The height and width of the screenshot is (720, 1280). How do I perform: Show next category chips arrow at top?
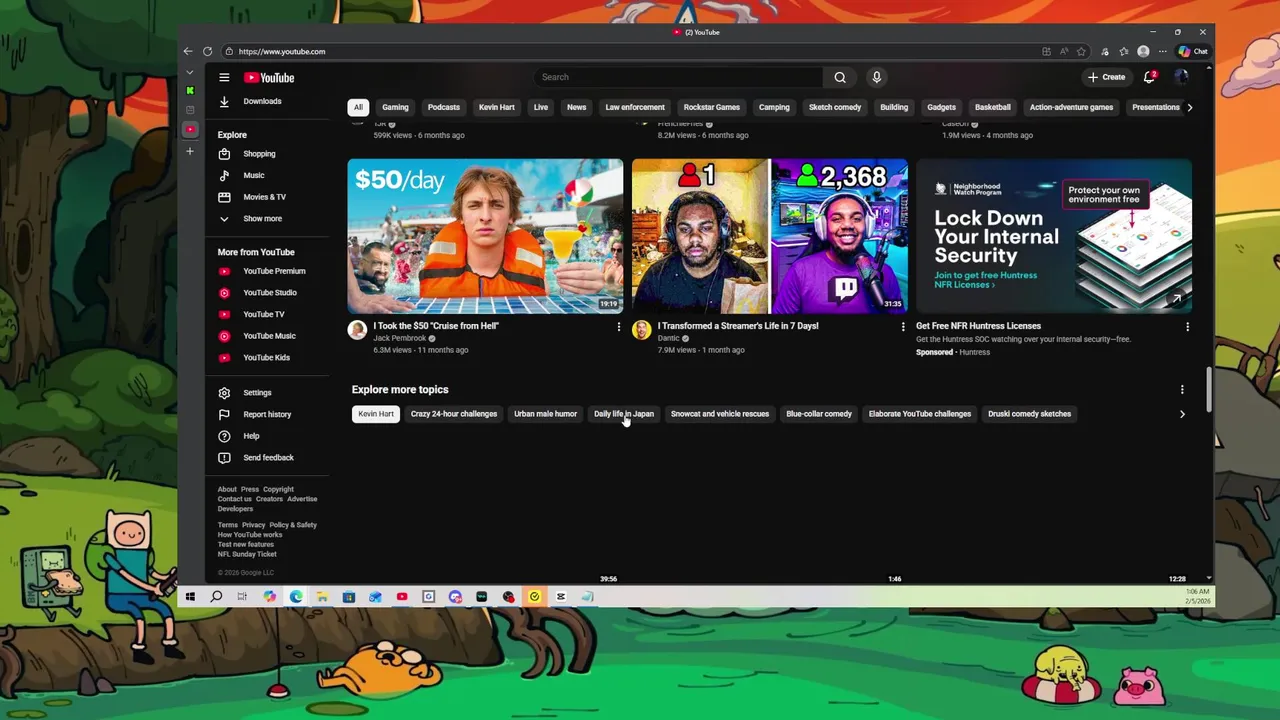click(1189, 107)
